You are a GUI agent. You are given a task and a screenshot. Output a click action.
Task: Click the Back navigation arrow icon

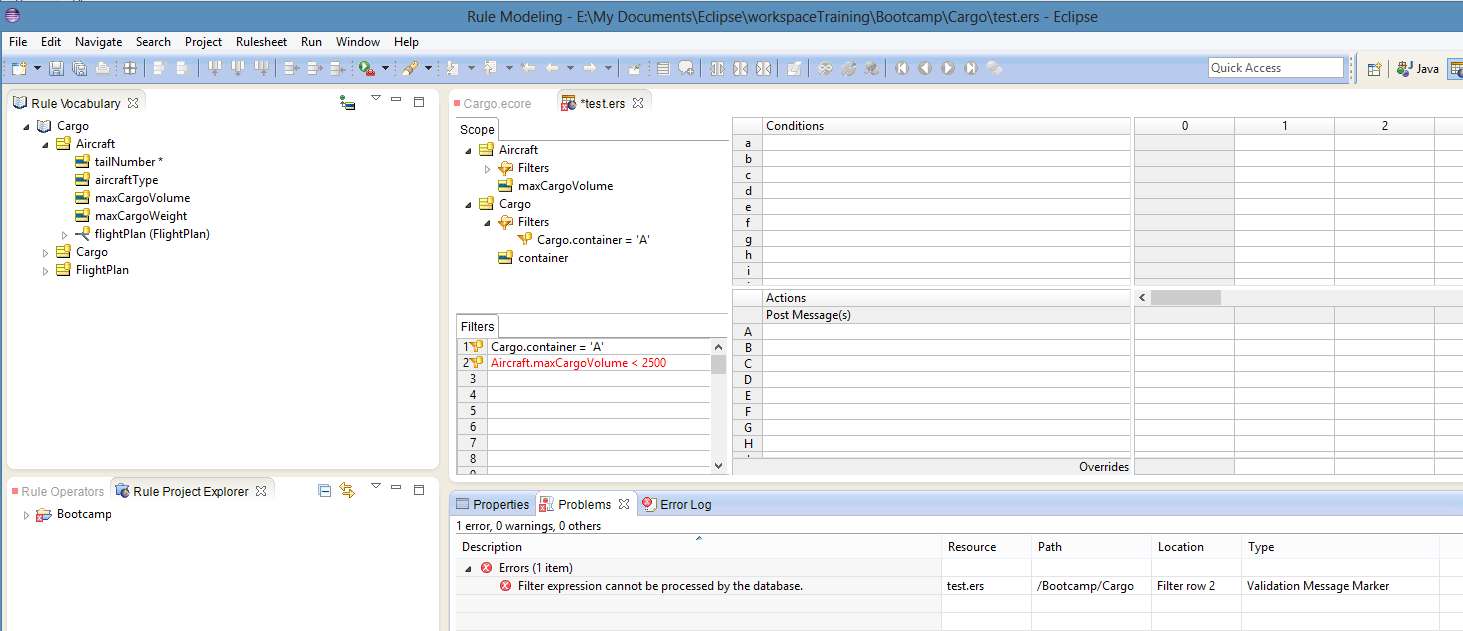(552, 68)
